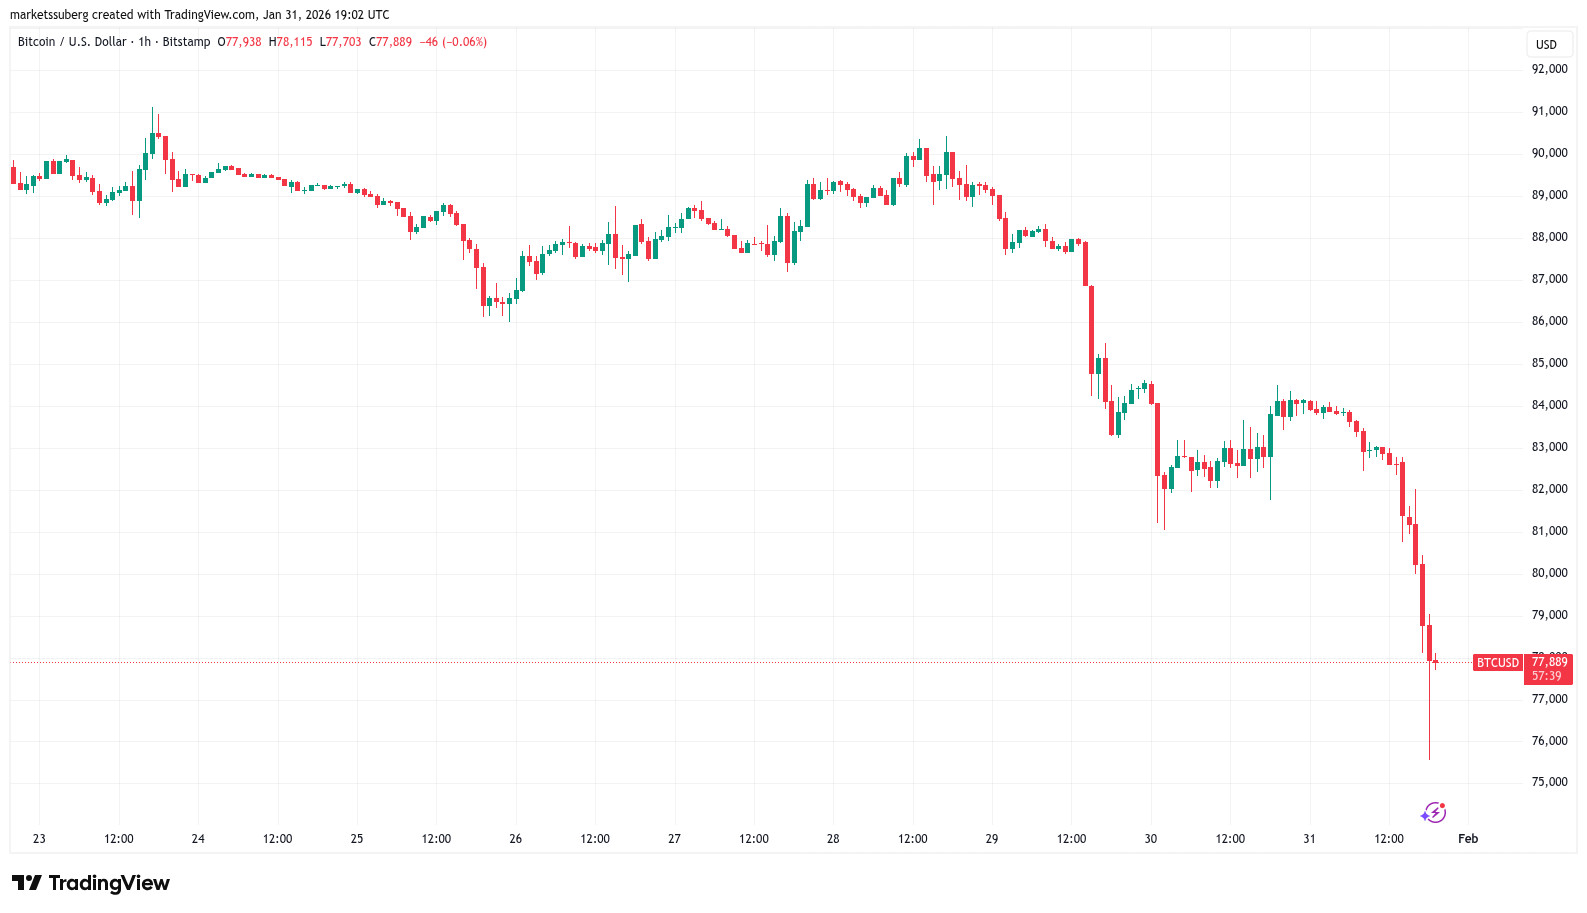This screenshot has width=1587, height=913.
Task: Click the 23 date label on time axis
Action: point(39,839)
